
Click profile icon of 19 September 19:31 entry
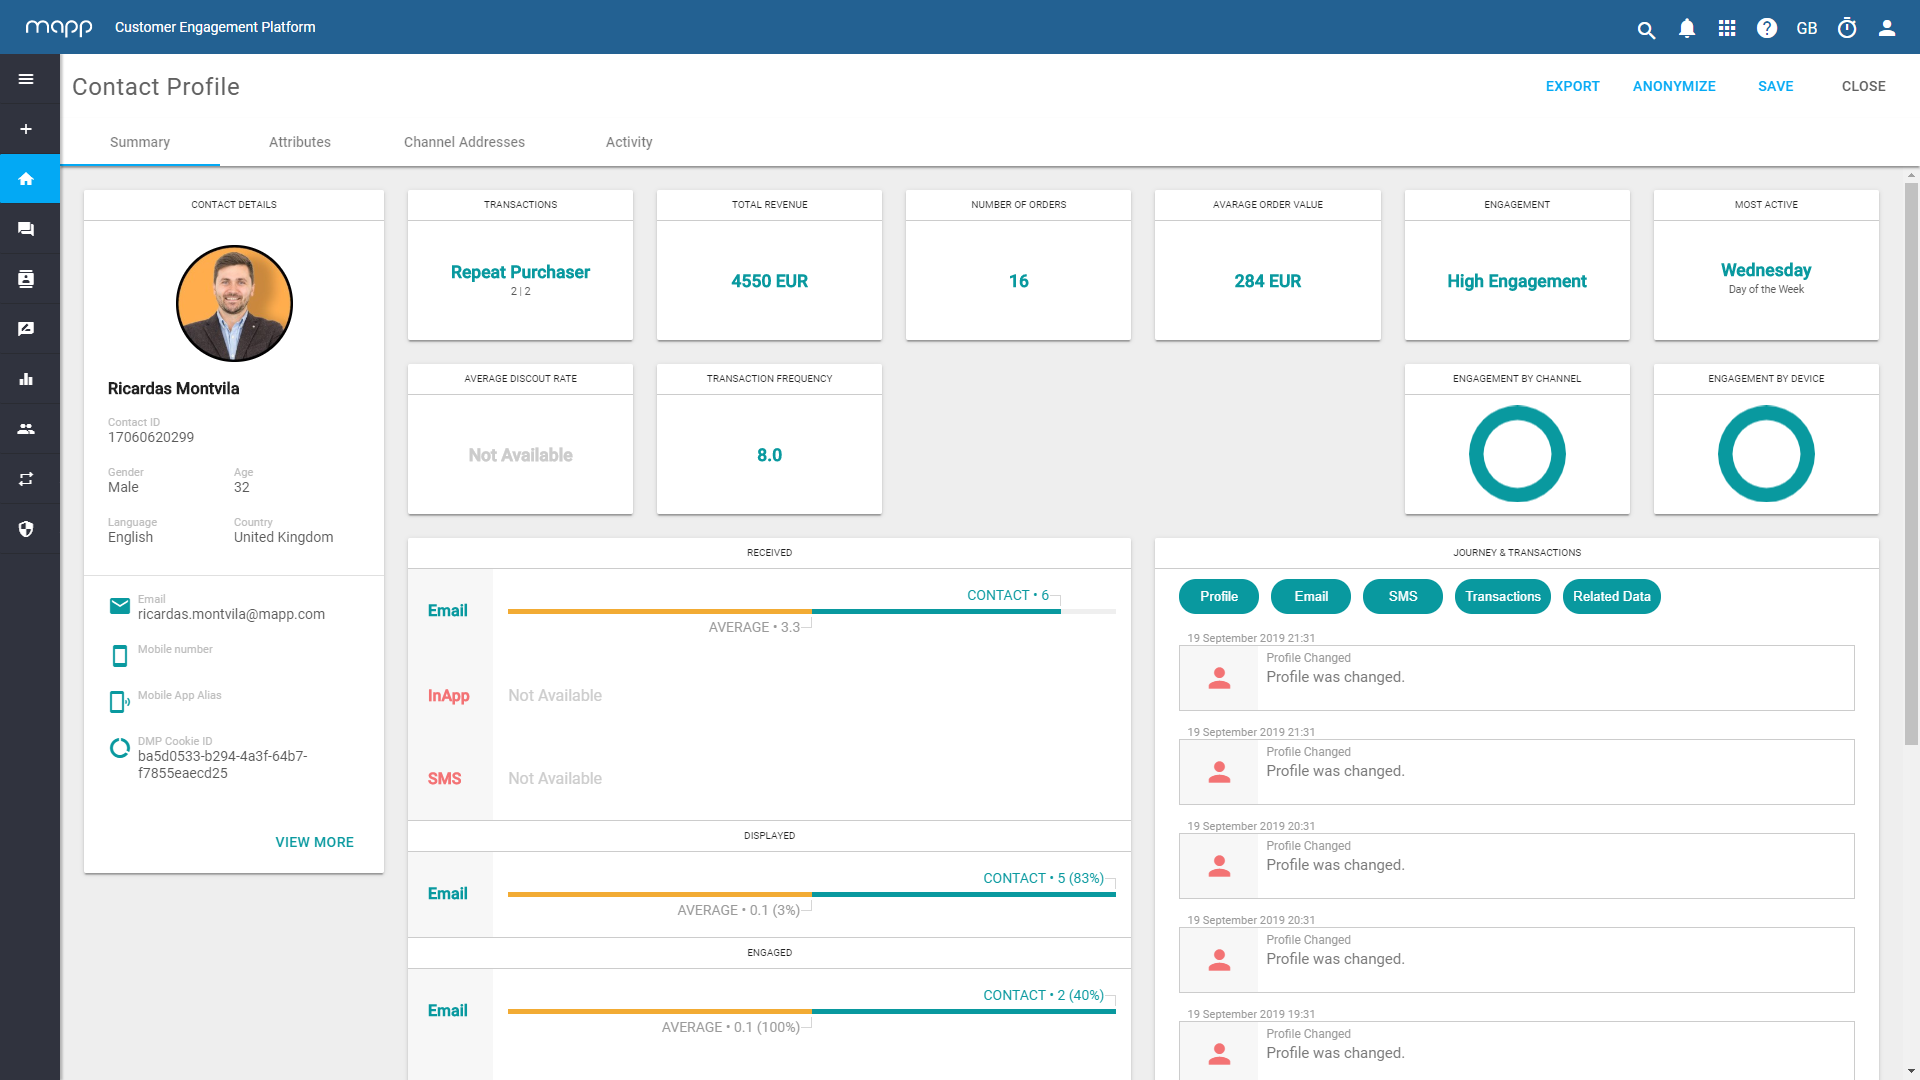pos(1219,1054)
